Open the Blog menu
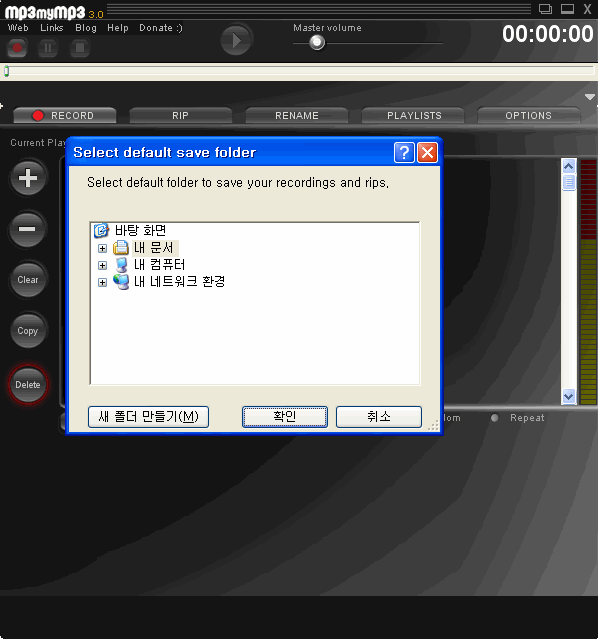This screenshot has width=598, height=639. [86, 28]
